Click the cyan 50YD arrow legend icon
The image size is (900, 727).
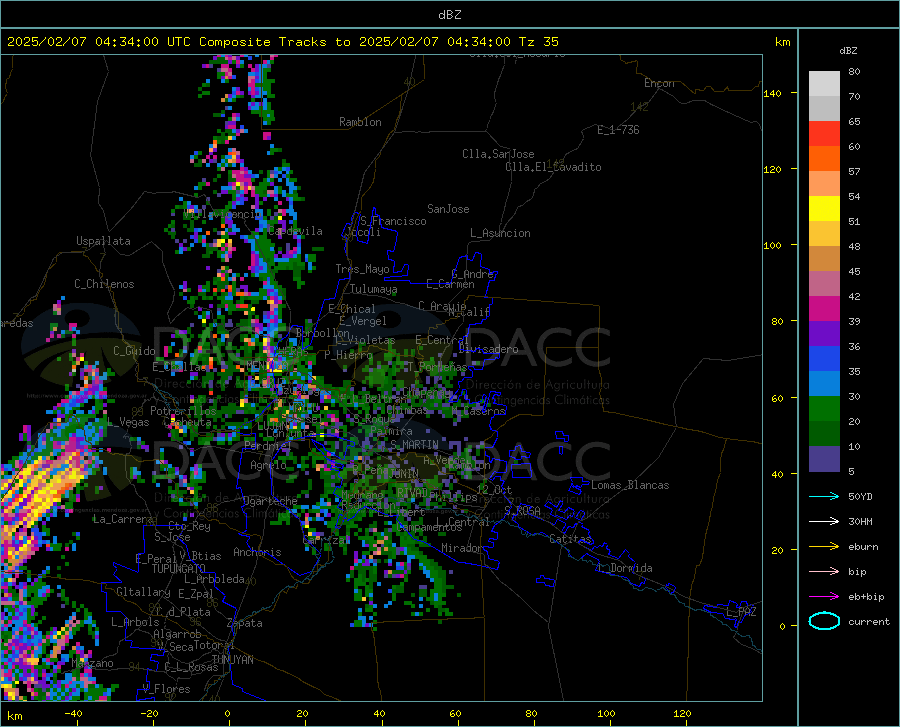(x=824, y=496)
